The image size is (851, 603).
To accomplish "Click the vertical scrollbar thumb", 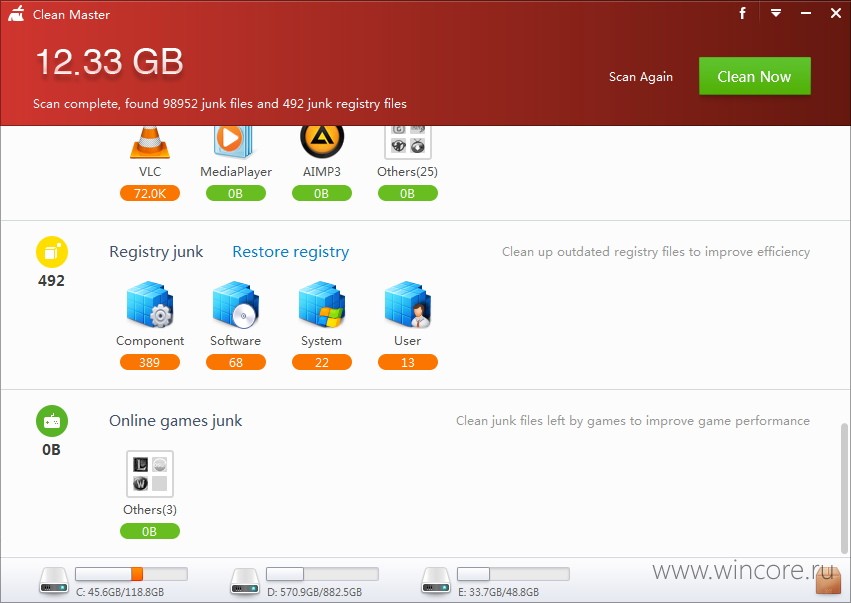I will tap(844, 486).
